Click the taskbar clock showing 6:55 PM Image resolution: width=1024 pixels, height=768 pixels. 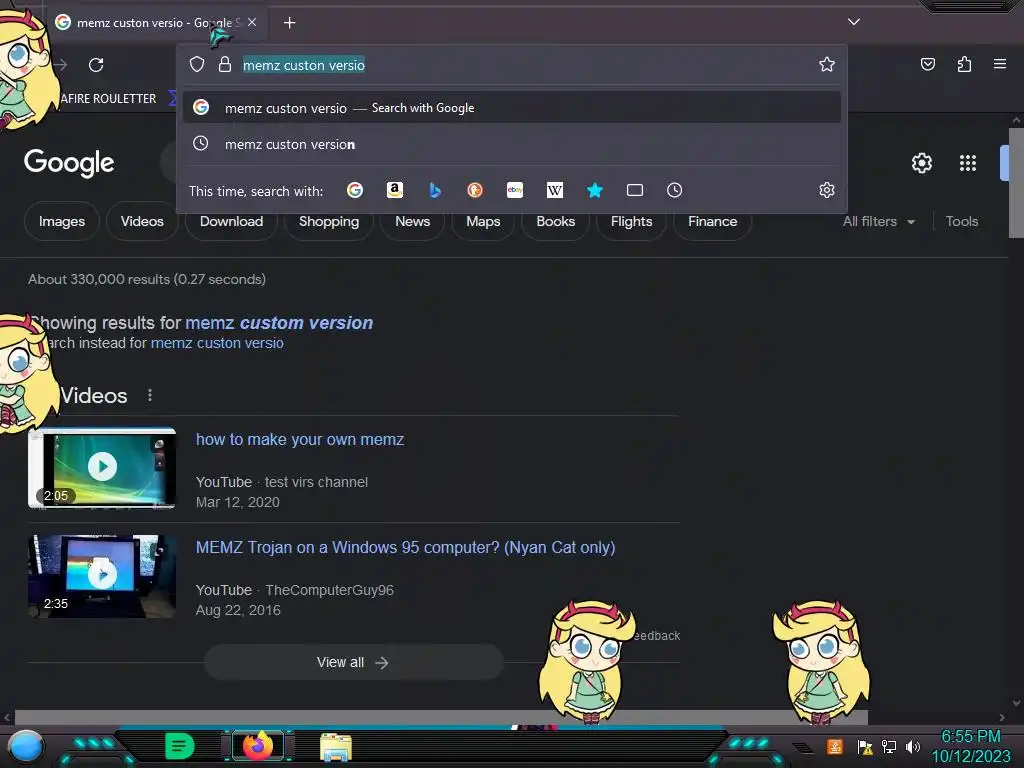point(970,746)
